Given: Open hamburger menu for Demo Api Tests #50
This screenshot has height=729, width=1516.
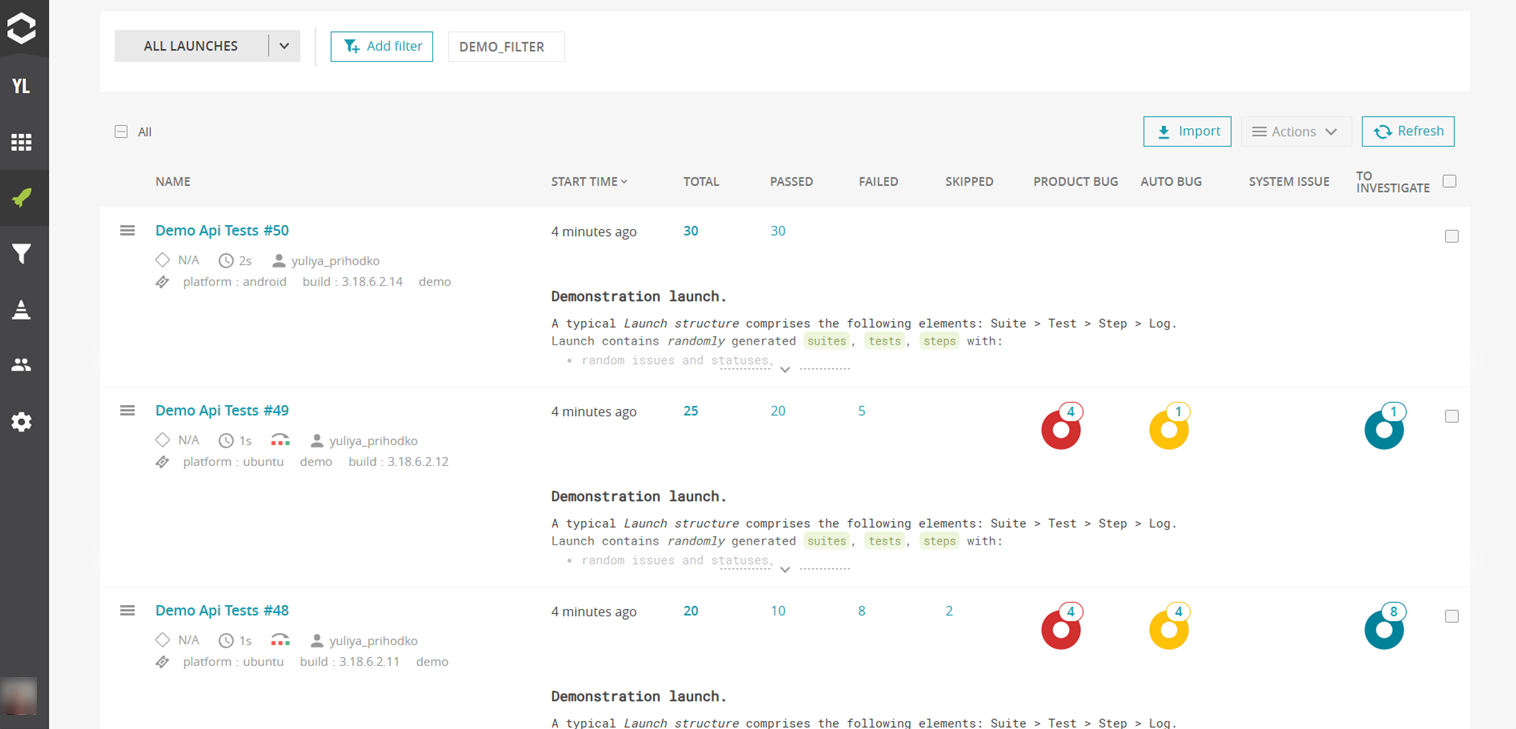Looking at the screenshot, I should 127,231.
